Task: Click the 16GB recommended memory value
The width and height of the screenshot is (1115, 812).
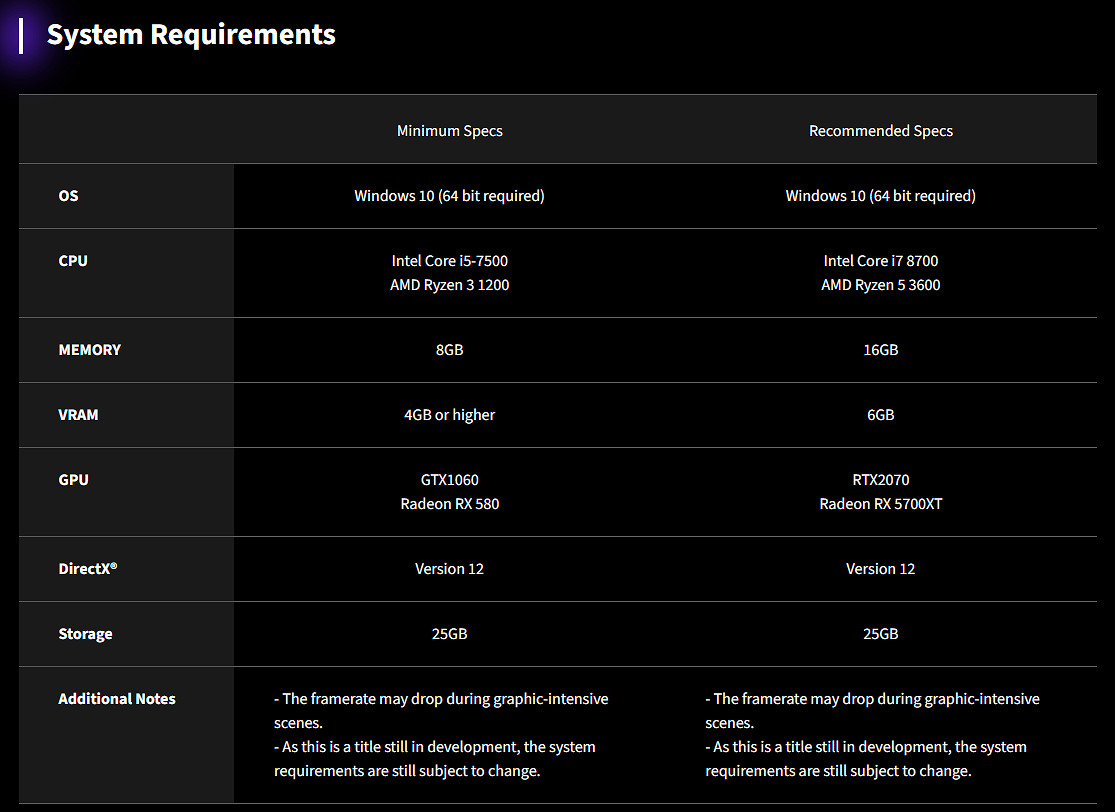Action: point(880,350)
